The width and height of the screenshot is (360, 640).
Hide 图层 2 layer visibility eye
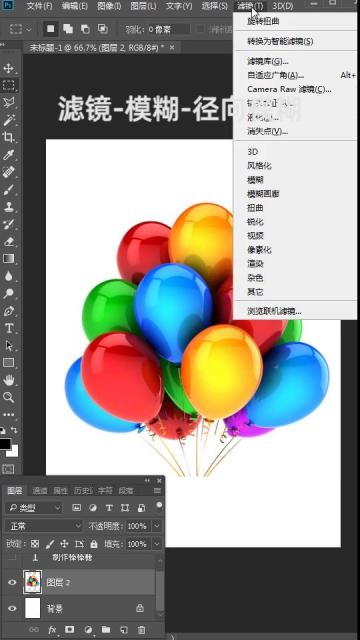(x=12, y=582)
